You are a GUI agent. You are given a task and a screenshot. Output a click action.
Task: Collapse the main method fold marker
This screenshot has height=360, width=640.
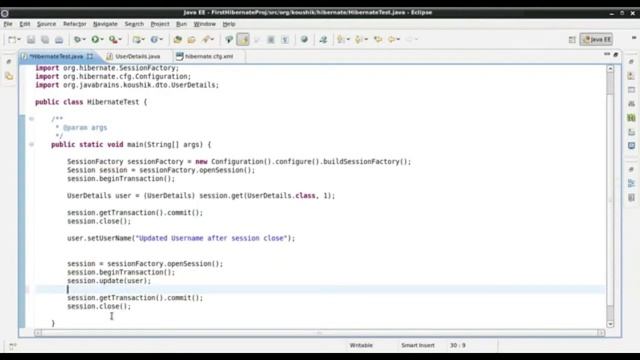point(31,144)
